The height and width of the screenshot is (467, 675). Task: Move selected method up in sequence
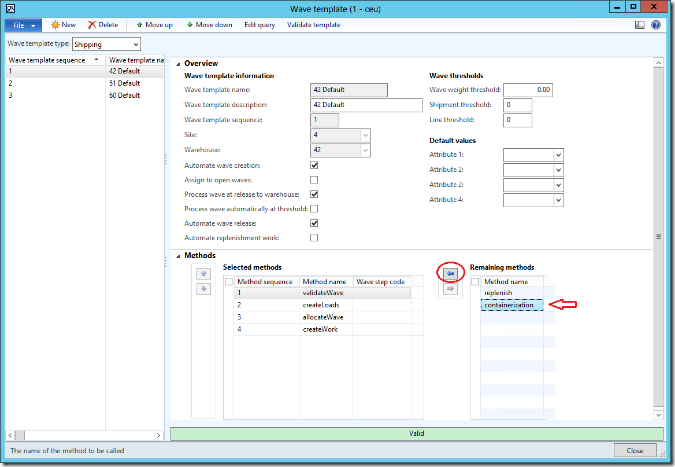[x=204, y=273]
